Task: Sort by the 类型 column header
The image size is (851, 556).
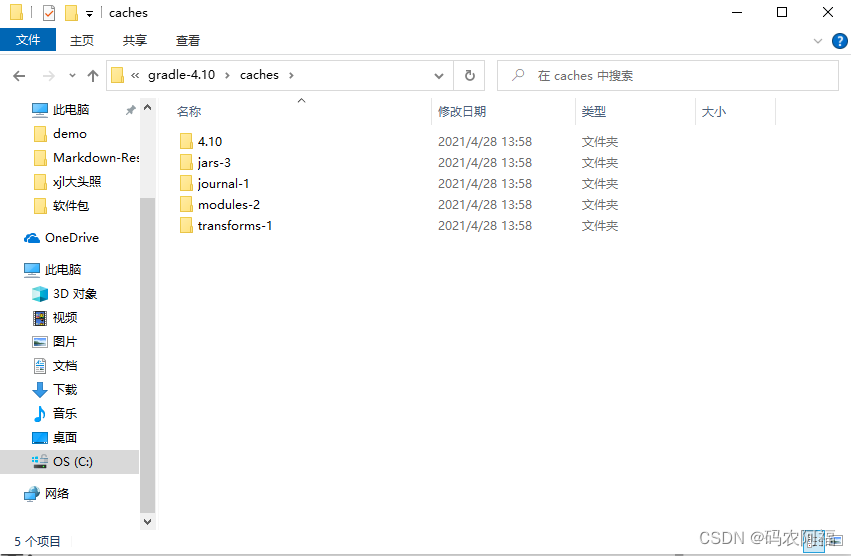Action: coord(594,111)
